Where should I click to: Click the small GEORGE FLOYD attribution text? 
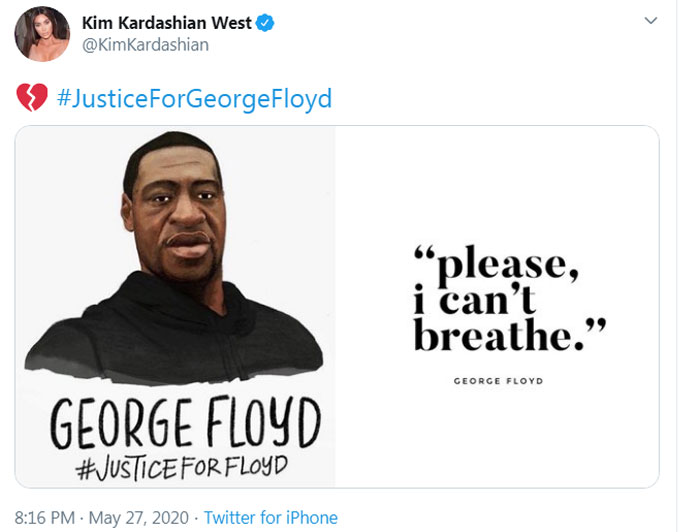click(x=499, y=381)
